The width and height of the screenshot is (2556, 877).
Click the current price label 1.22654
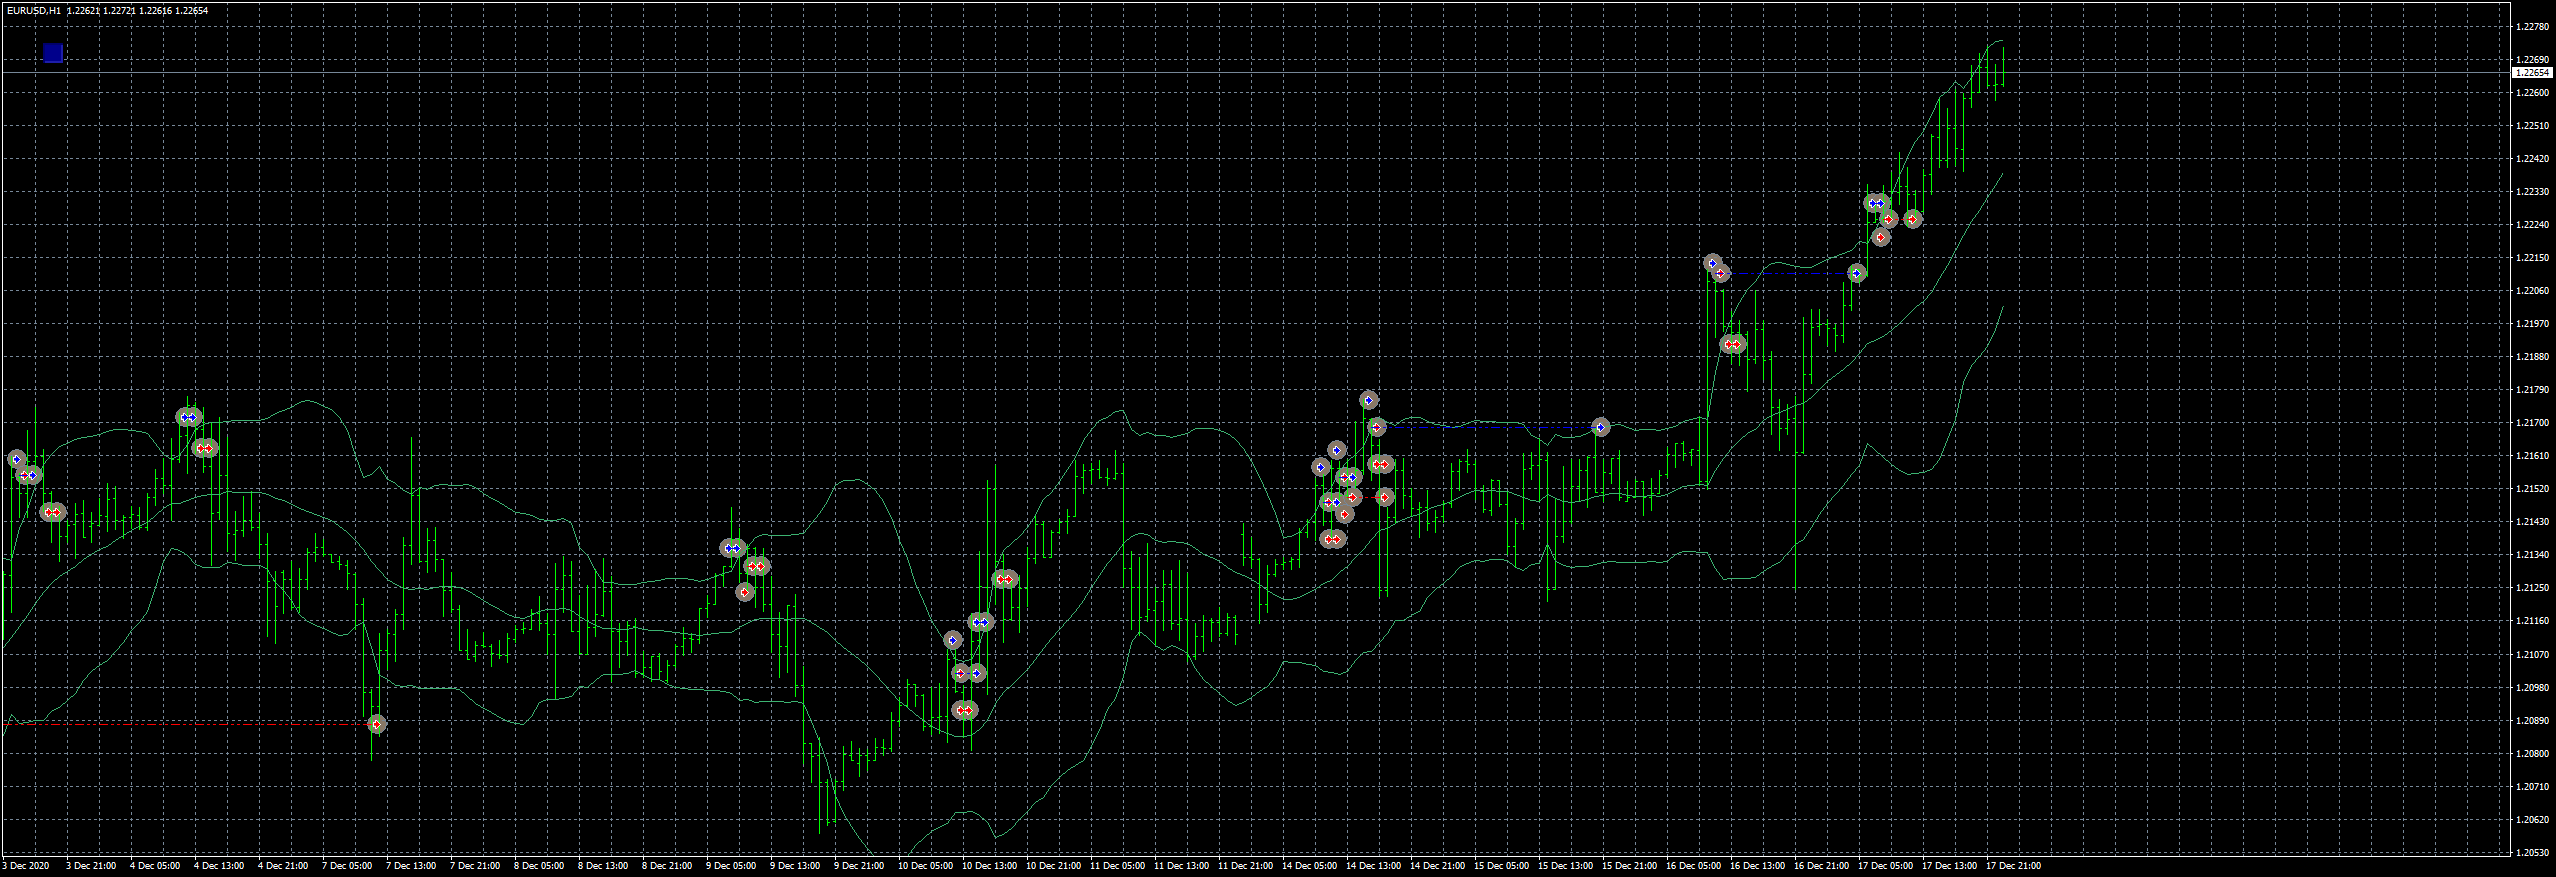point(2530,73)
